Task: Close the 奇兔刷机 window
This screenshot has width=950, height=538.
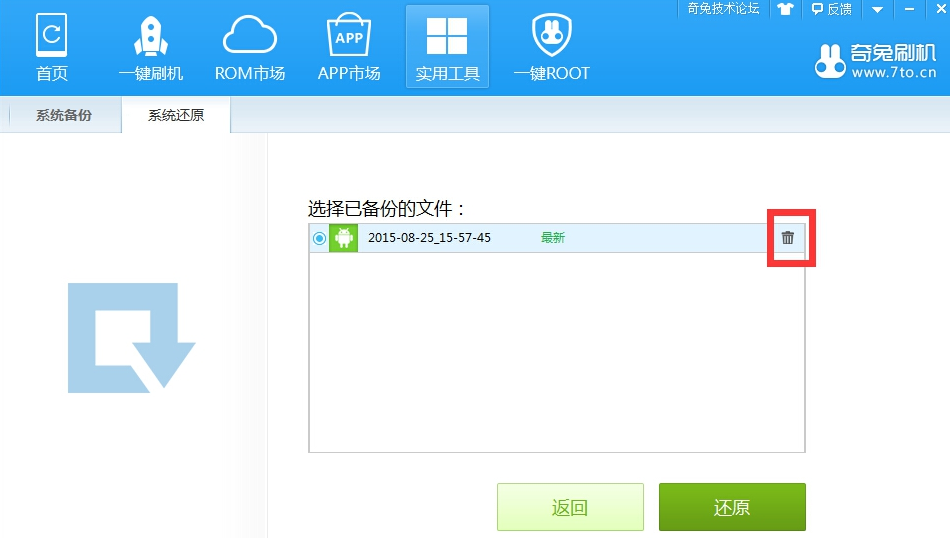Action: (942, 9)
